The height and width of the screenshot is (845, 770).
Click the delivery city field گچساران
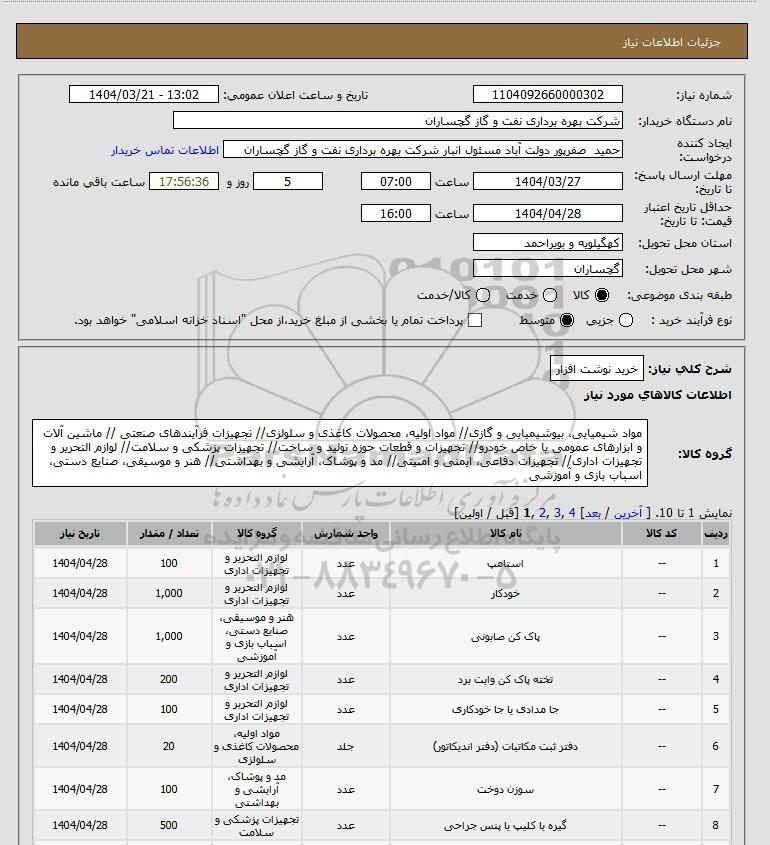coord(547,268)
